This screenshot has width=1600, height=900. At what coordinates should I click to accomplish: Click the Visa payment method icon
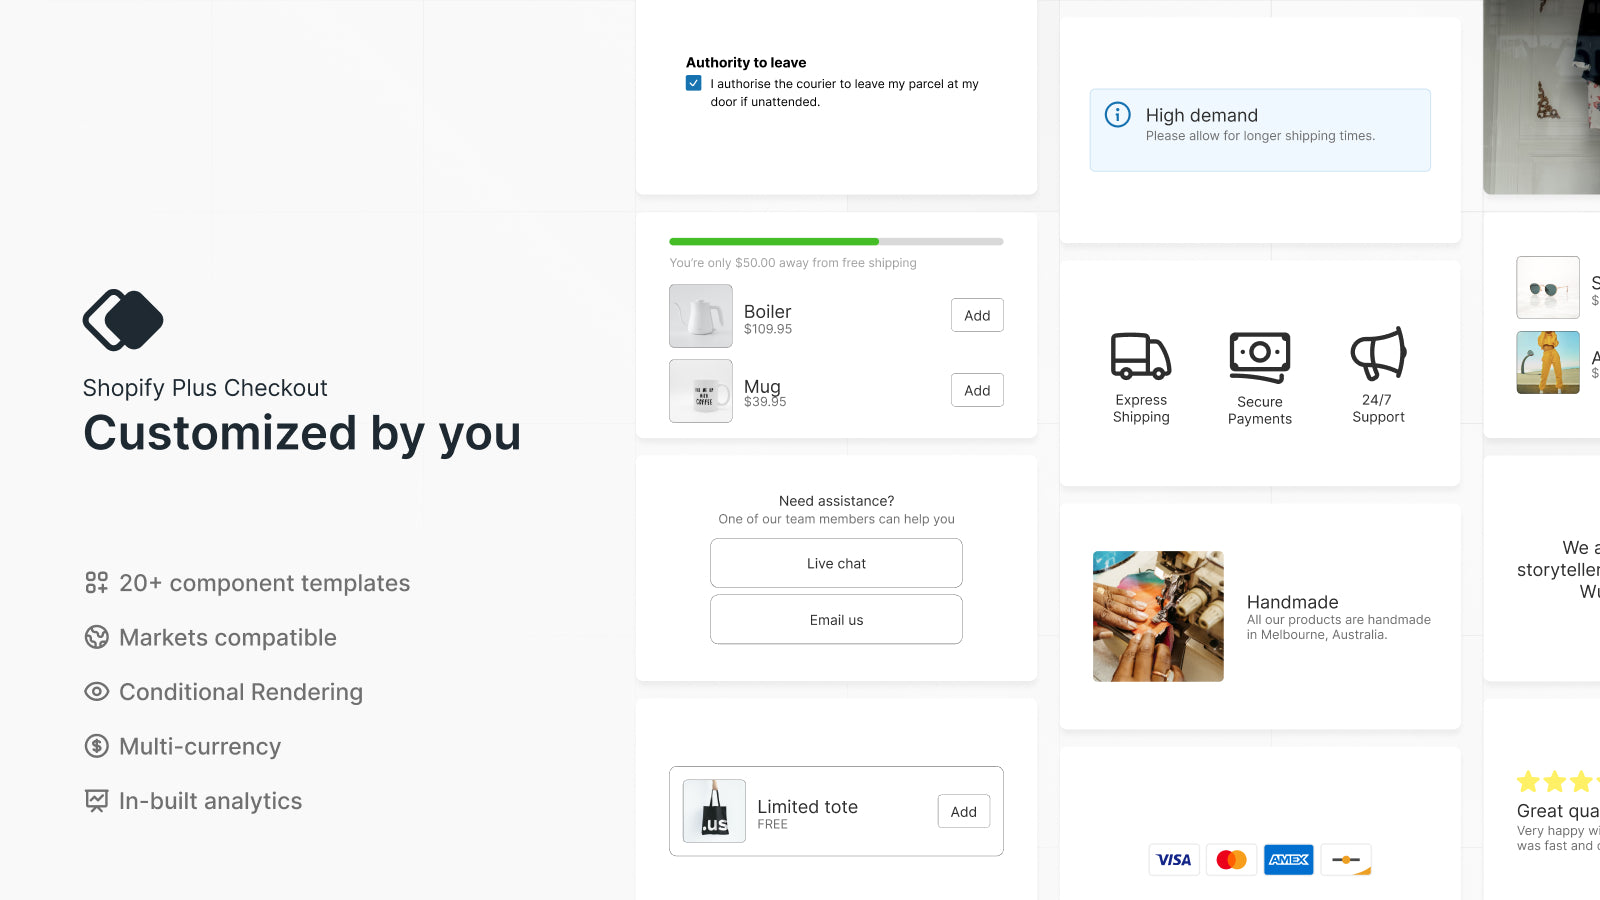[1173, 859]
